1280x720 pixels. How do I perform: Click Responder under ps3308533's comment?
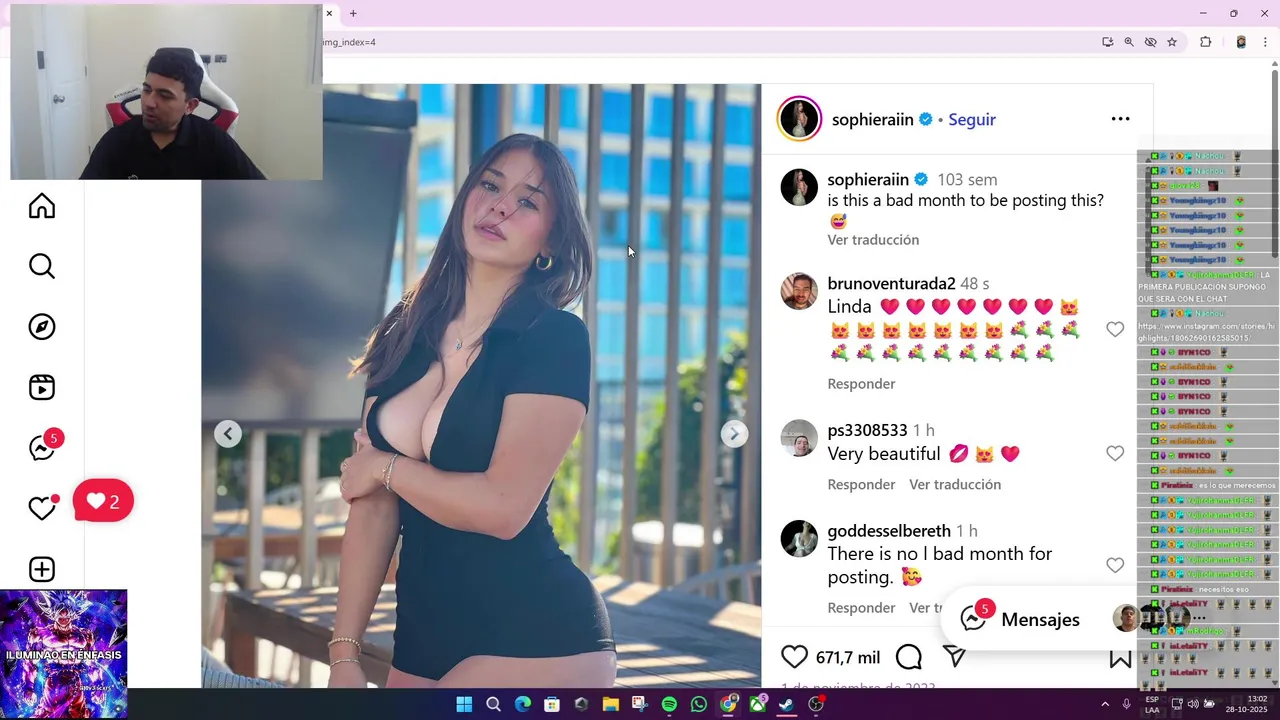point(861,484)
